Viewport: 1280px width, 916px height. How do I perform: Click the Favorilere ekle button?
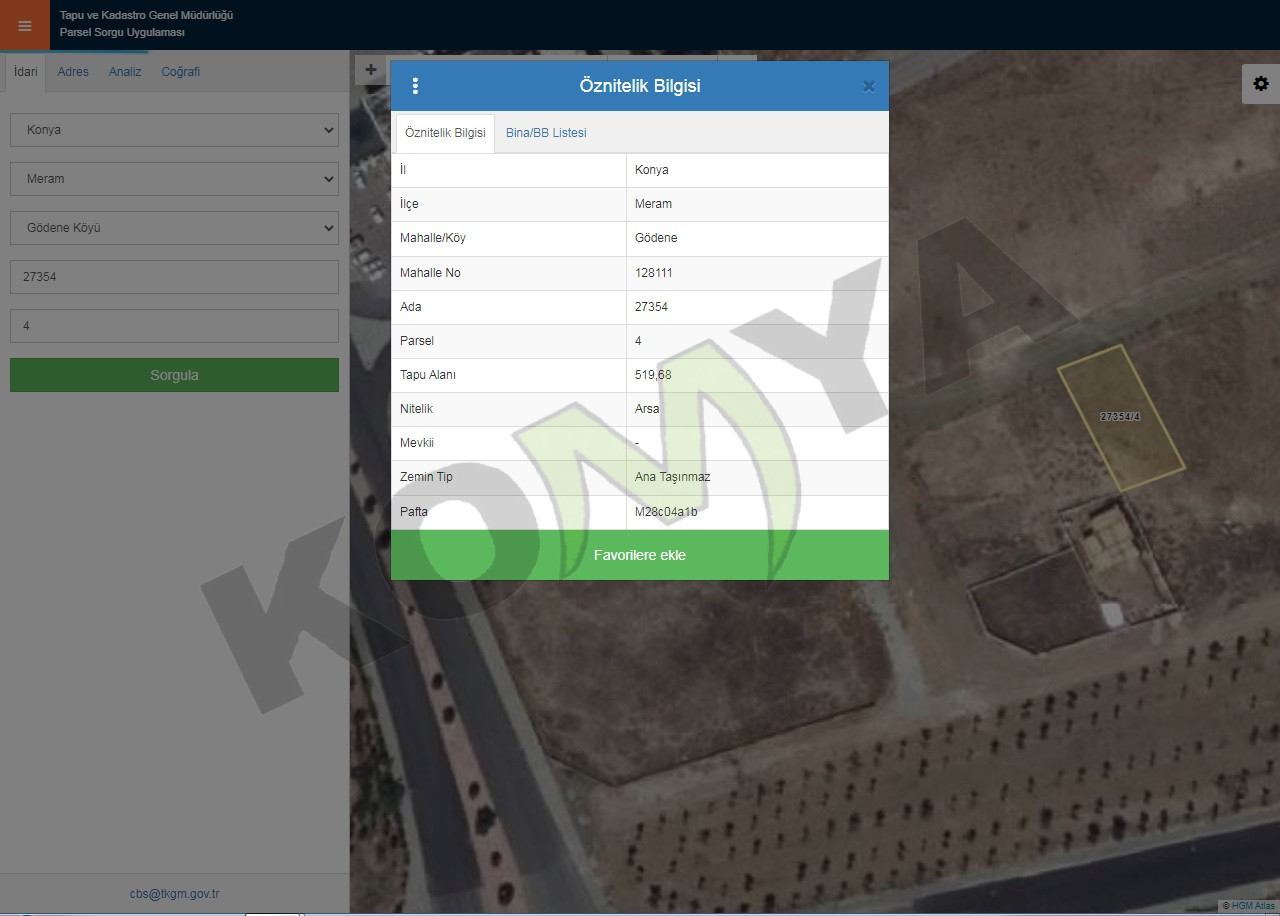(639, 555)
